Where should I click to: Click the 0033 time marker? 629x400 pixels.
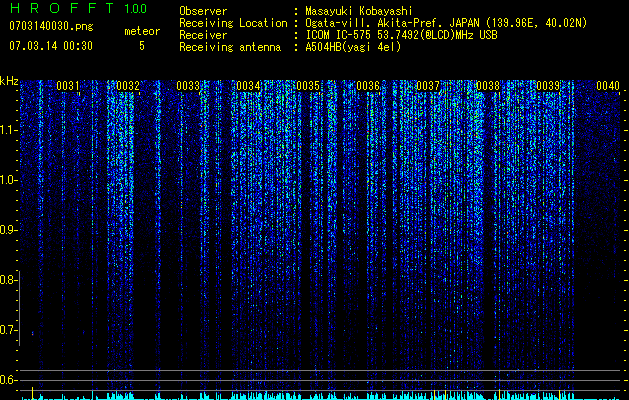[x=188, y=86]
